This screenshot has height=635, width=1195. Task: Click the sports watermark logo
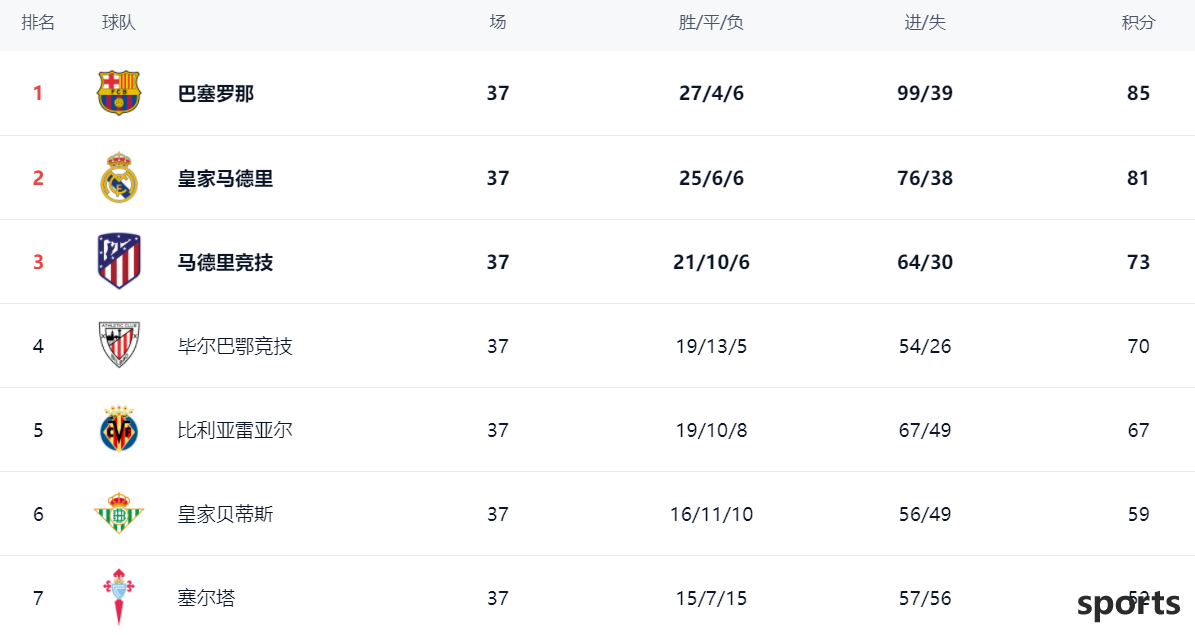point(1129,605)
